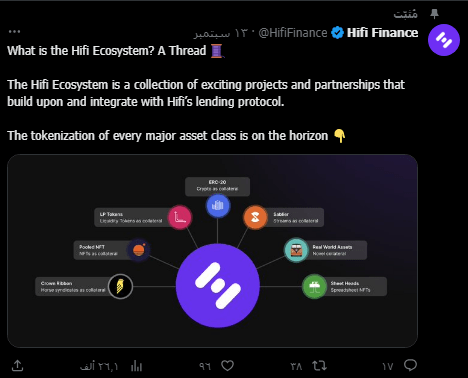Click the pinned pushpin icon

[x=434, y=14]
